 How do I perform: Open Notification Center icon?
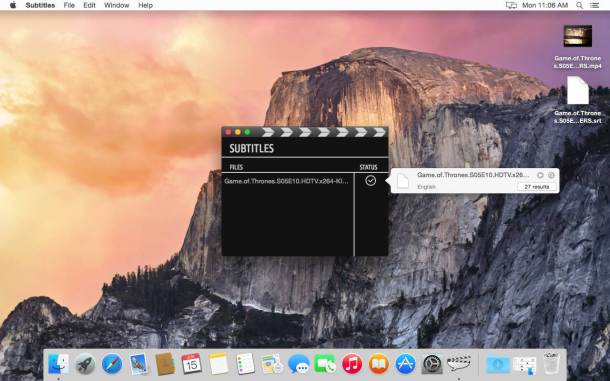click(595, 5)
